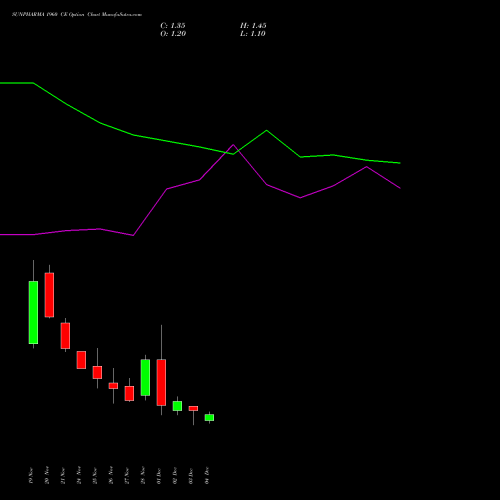Click the red candle for 20 Nov

point(49,295)
